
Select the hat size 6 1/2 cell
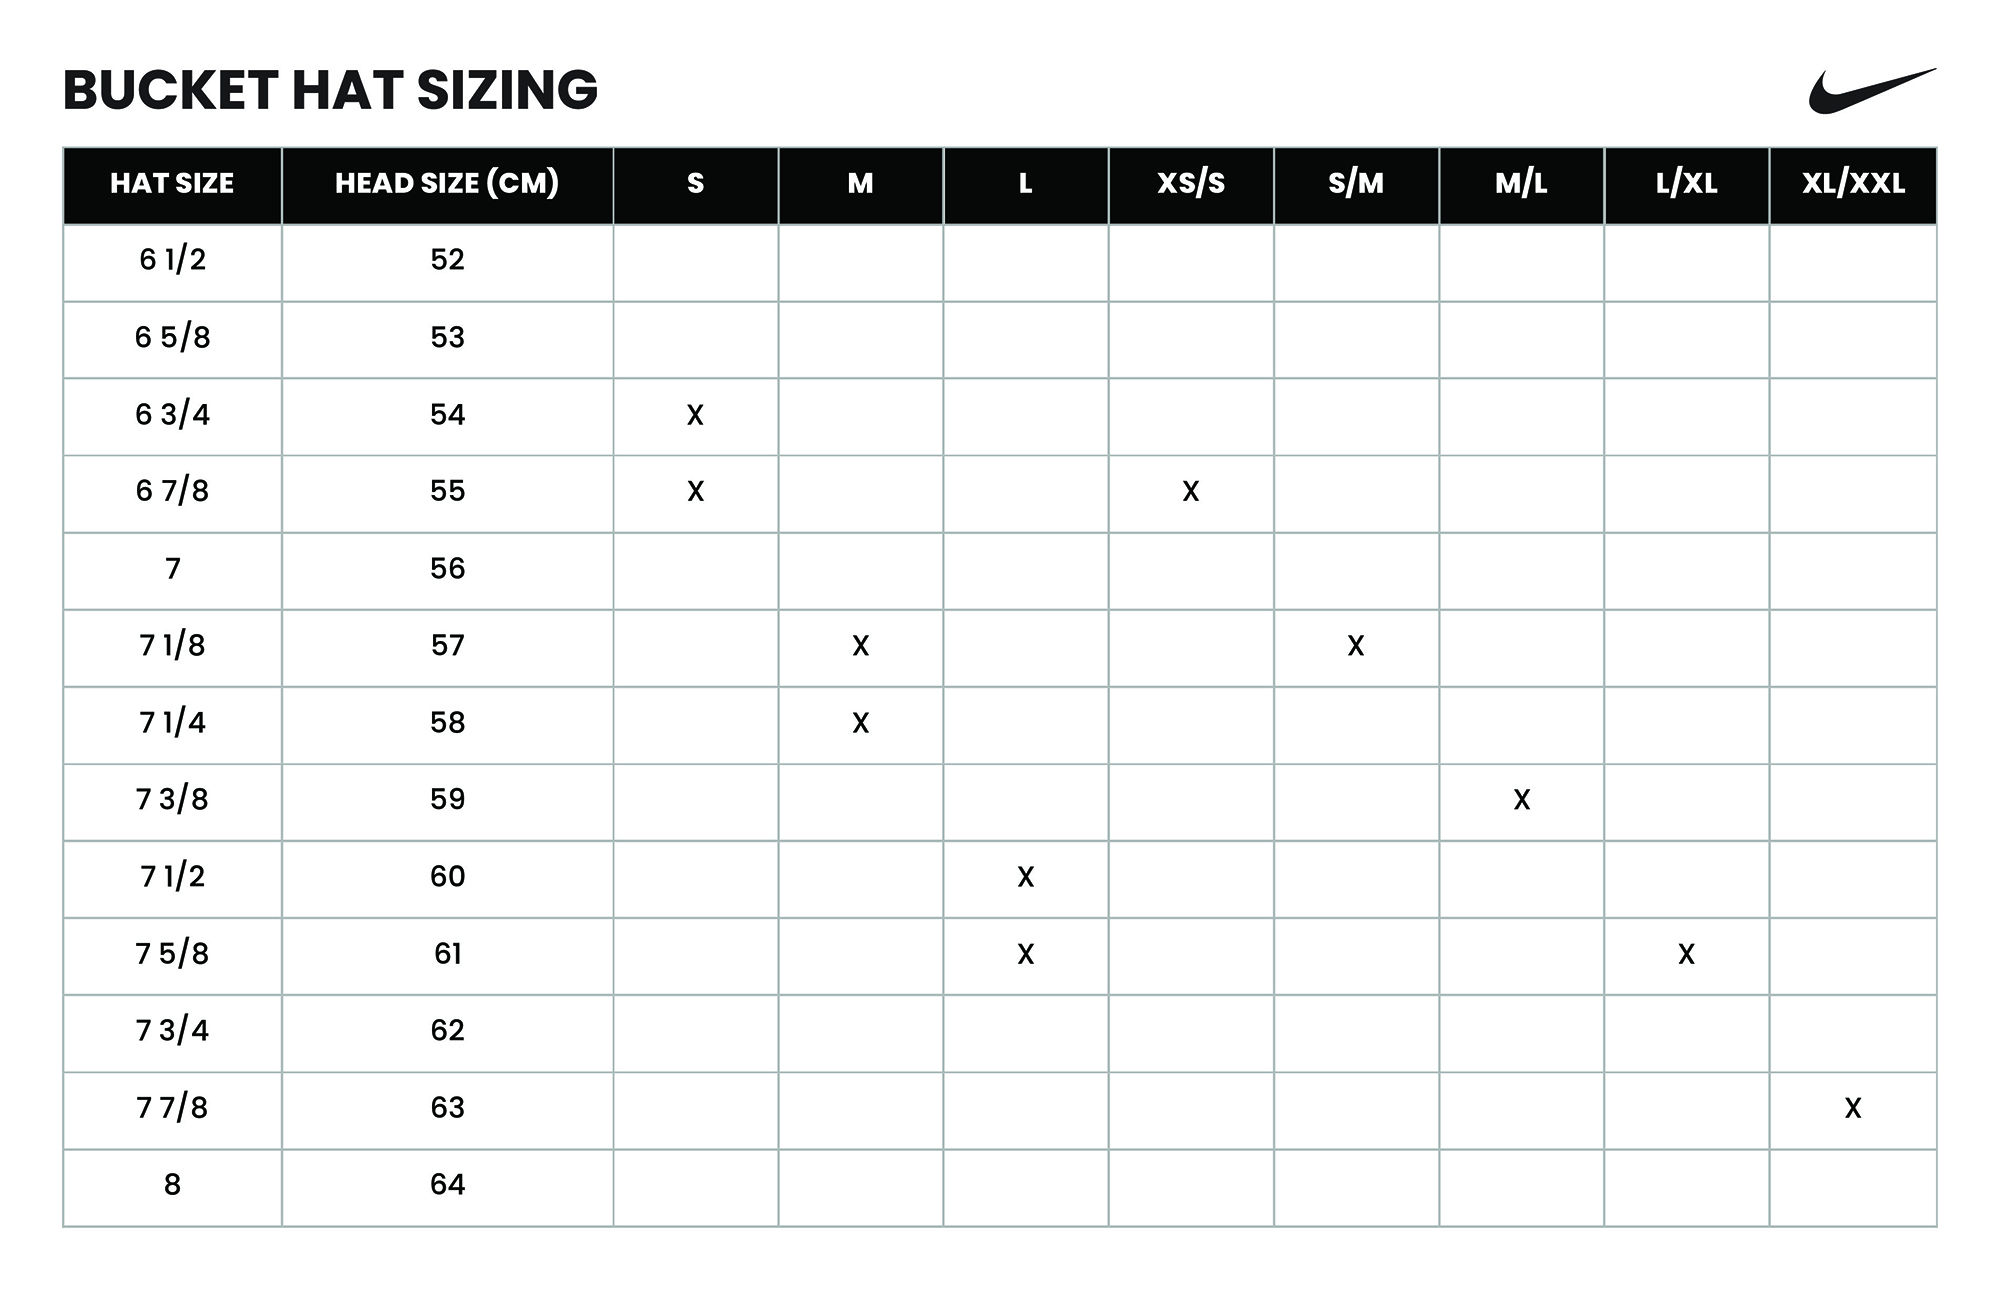click(x=172, y=260)
